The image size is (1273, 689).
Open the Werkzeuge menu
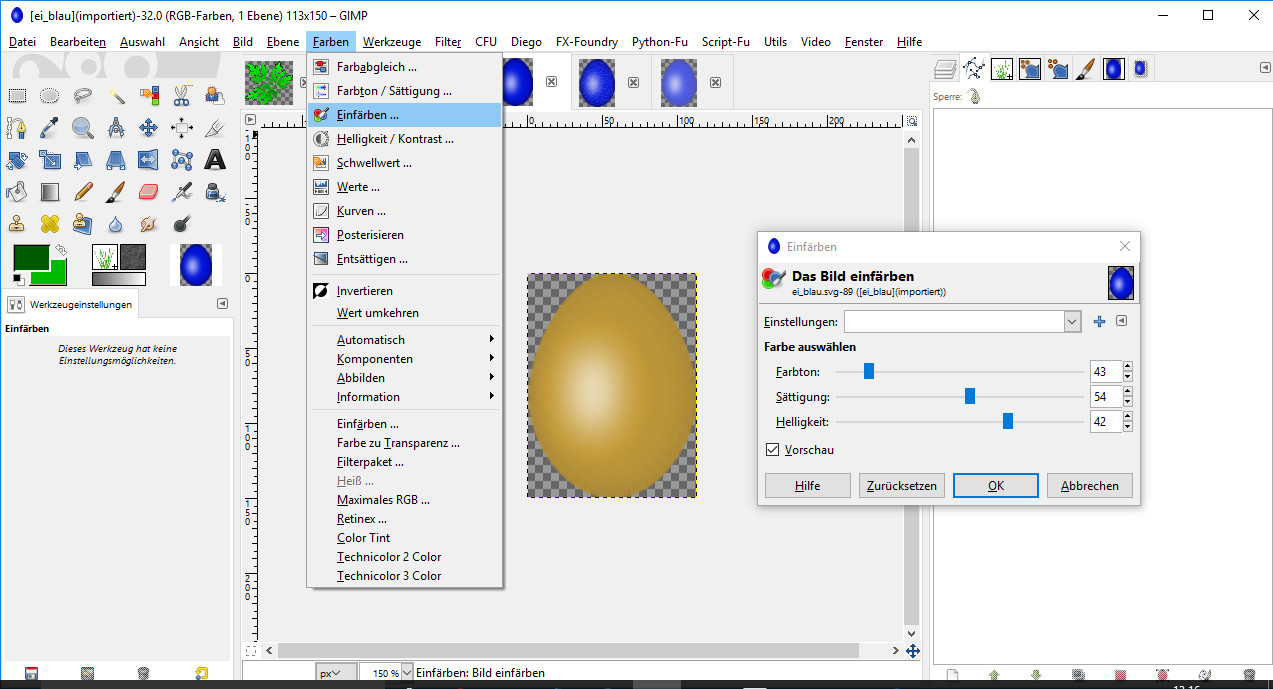[x=391, y=42]
